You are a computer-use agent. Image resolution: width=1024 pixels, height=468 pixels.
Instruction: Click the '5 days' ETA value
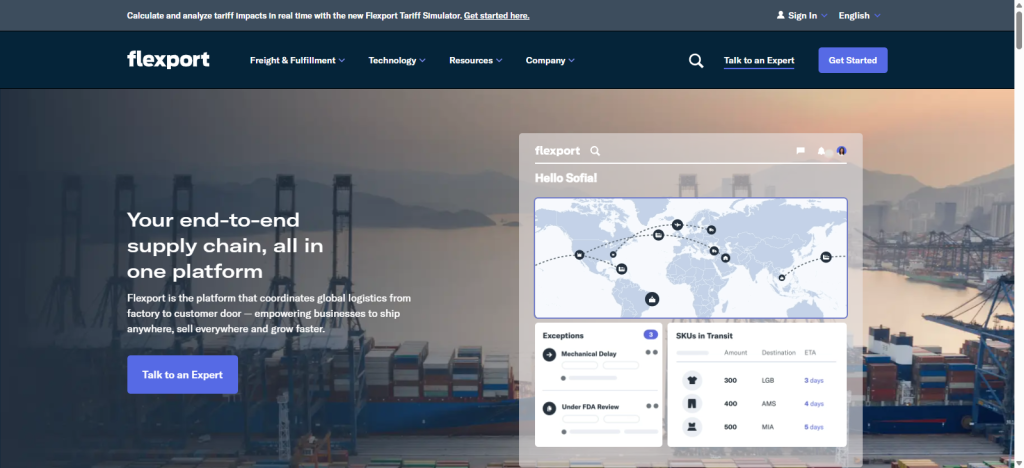click(814, 428)
